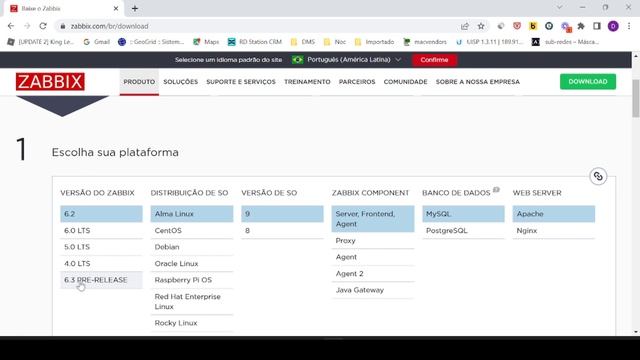Click the page vertical scrollbar thumb
The width and height of the screenshot is (640, 360).
[x=636, y=98]
